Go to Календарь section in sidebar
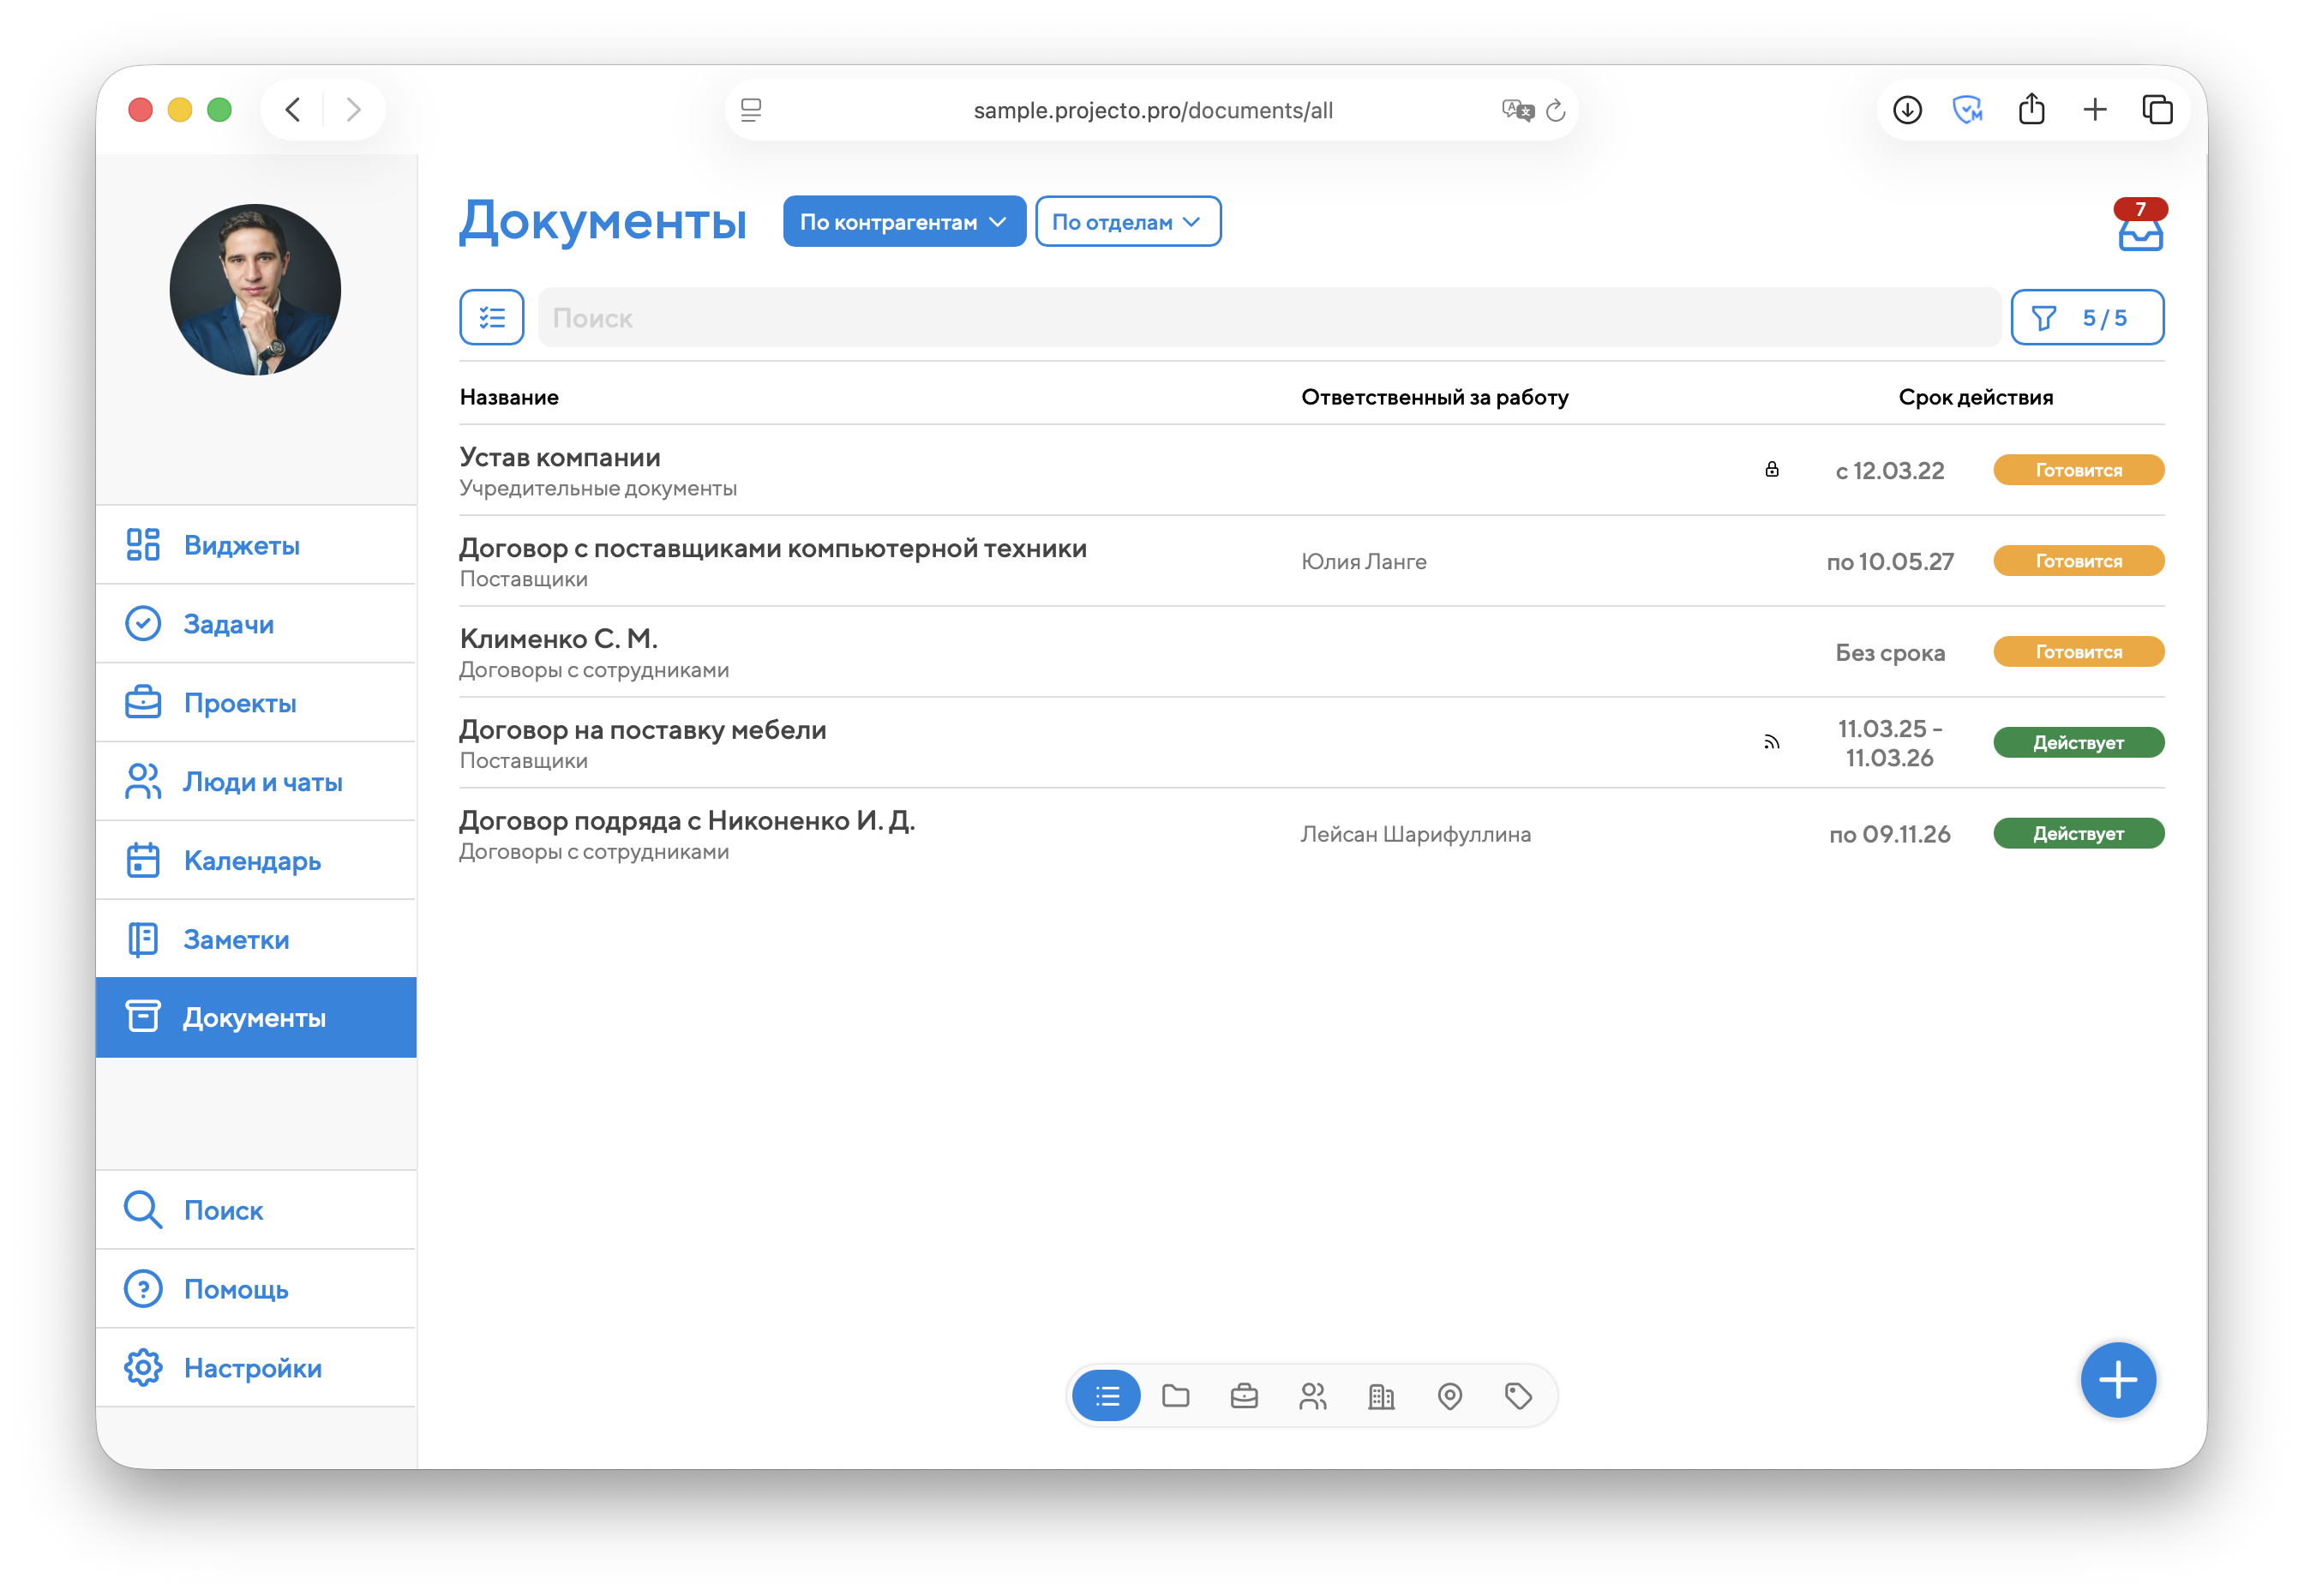 click(x=252, y=860)
